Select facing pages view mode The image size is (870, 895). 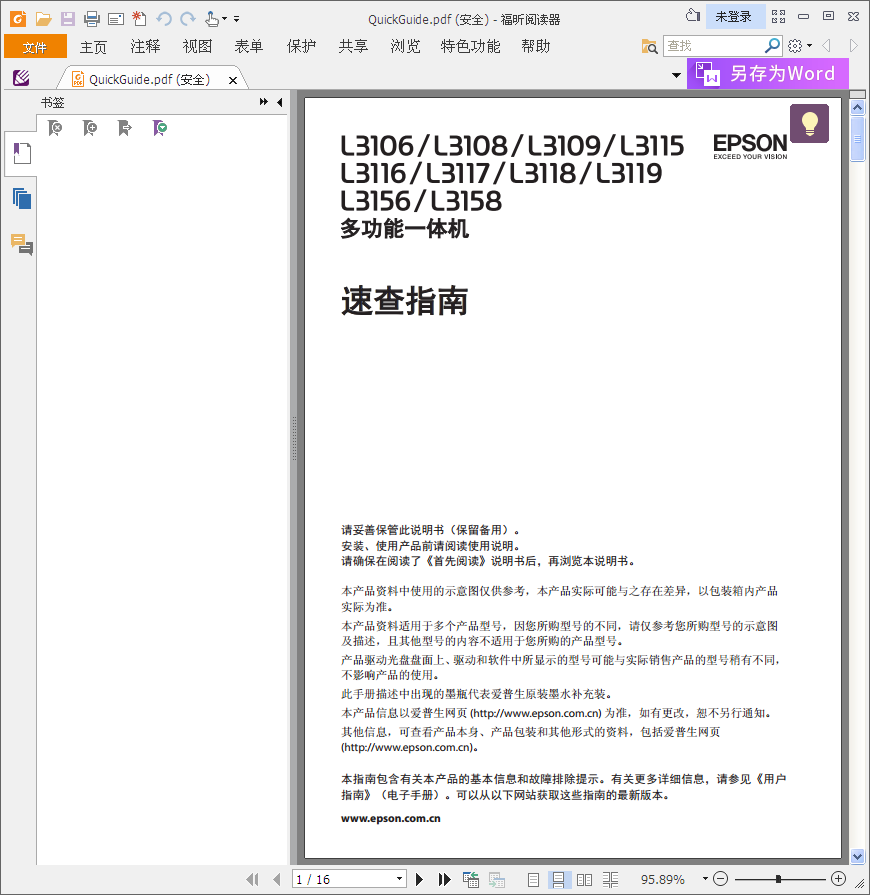585,880
